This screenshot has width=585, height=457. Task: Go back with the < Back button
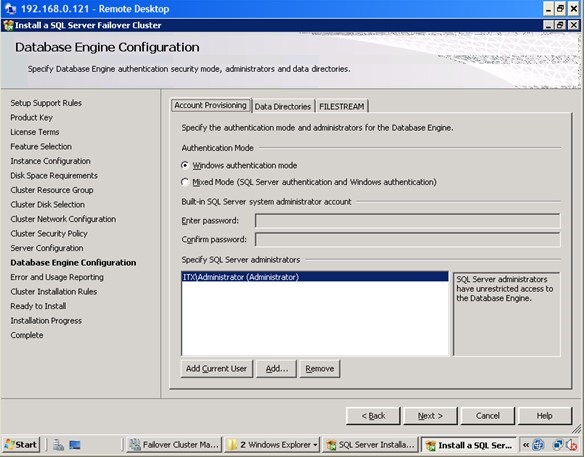(373, 416)
